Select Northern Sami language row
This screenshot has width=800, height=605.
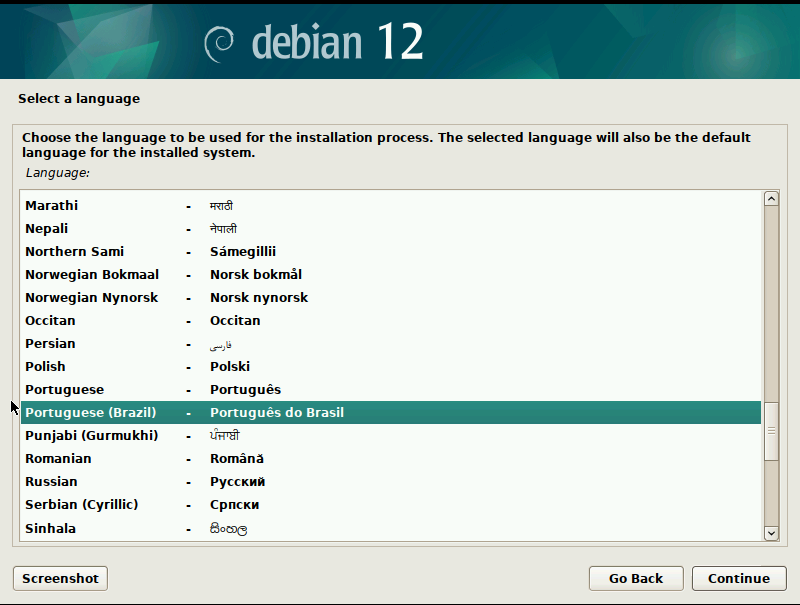click(x=391, y=251)
